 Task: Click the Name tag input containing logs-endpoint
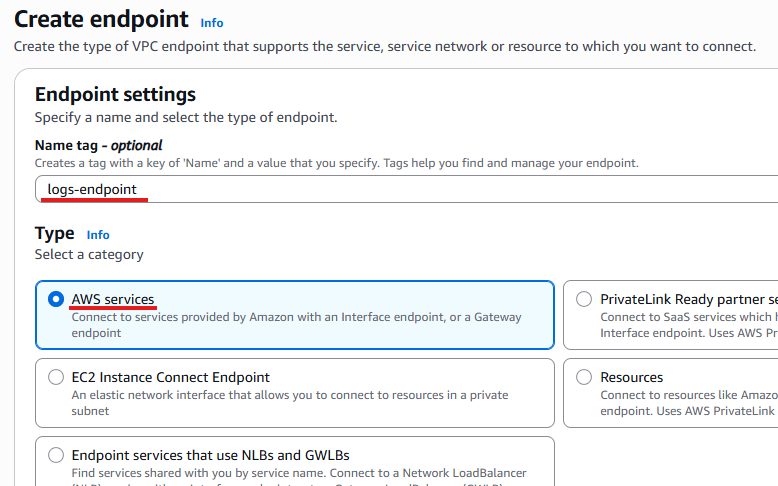coord(400,189)
